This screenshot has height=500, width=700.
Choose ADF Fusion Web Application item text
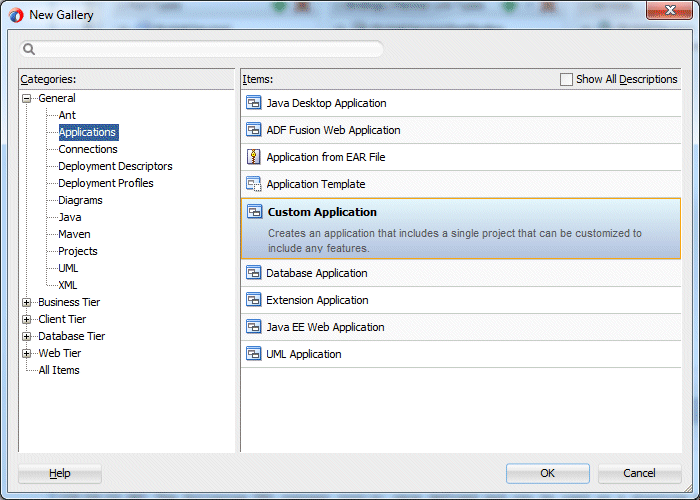tap(333, 130)
